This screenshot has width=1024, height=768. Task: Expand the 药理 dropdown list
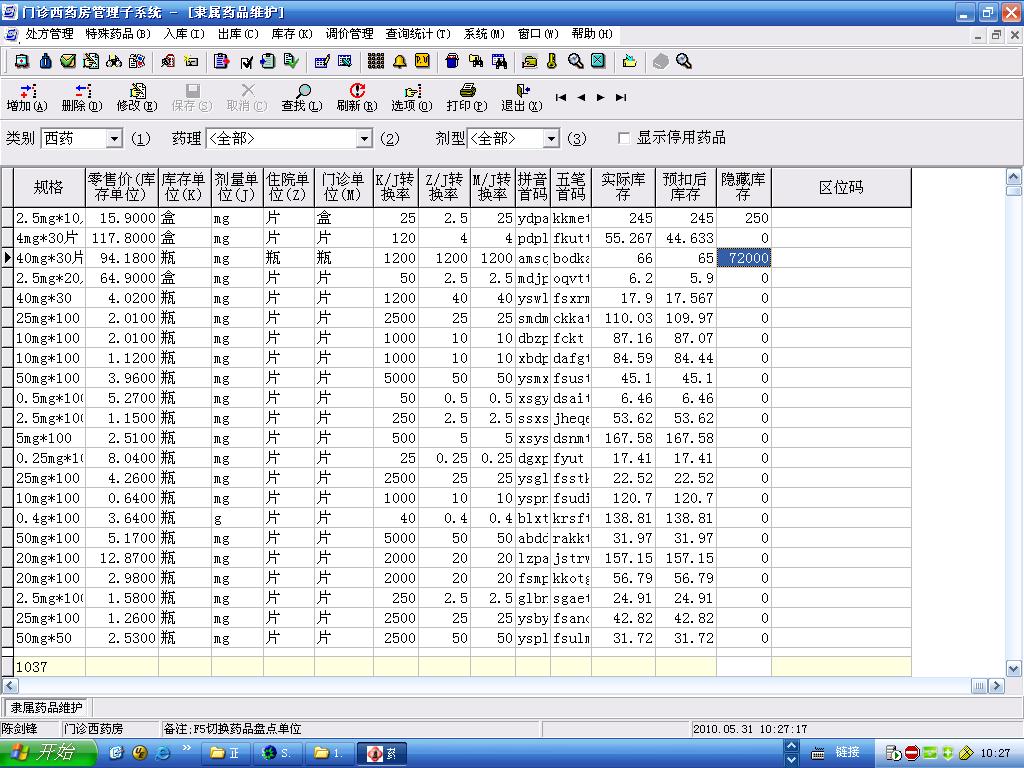point(364,139)
